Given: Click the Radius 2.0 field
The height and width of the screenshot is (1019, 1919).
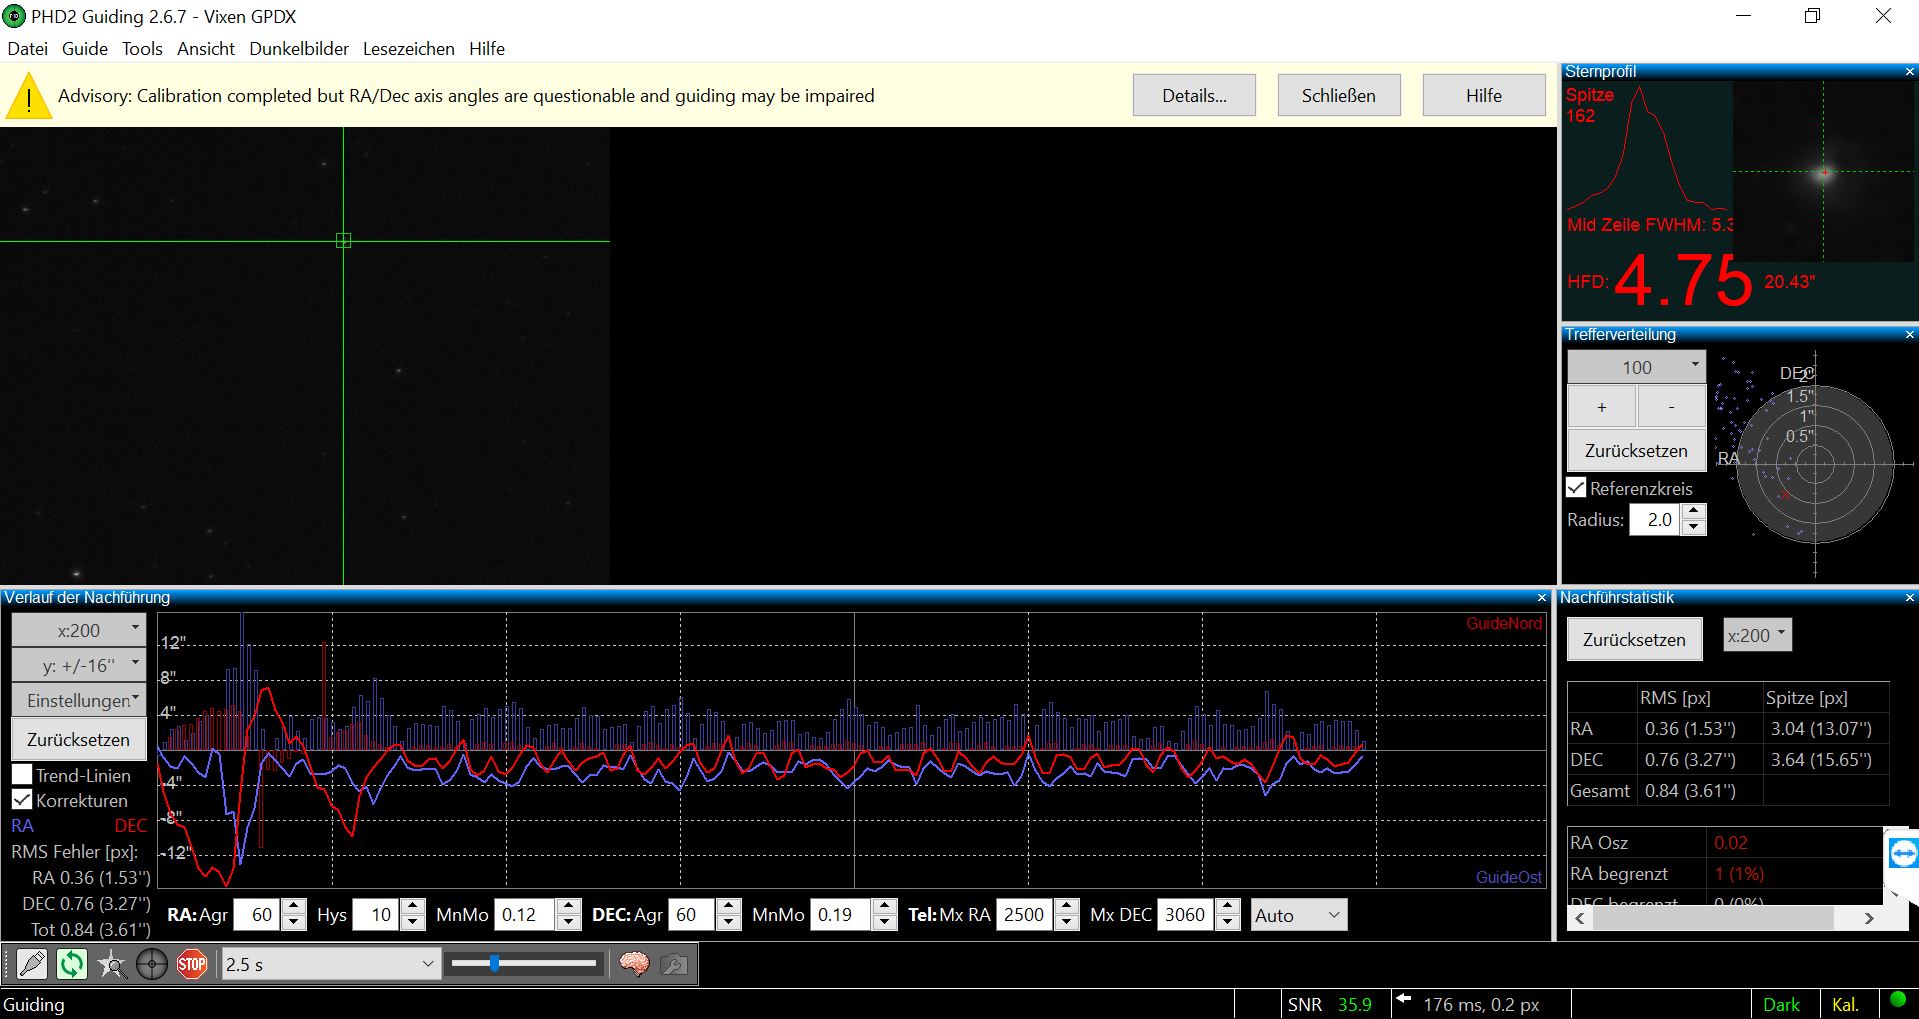Looking at the screenshot, I should coord(1656,520).
